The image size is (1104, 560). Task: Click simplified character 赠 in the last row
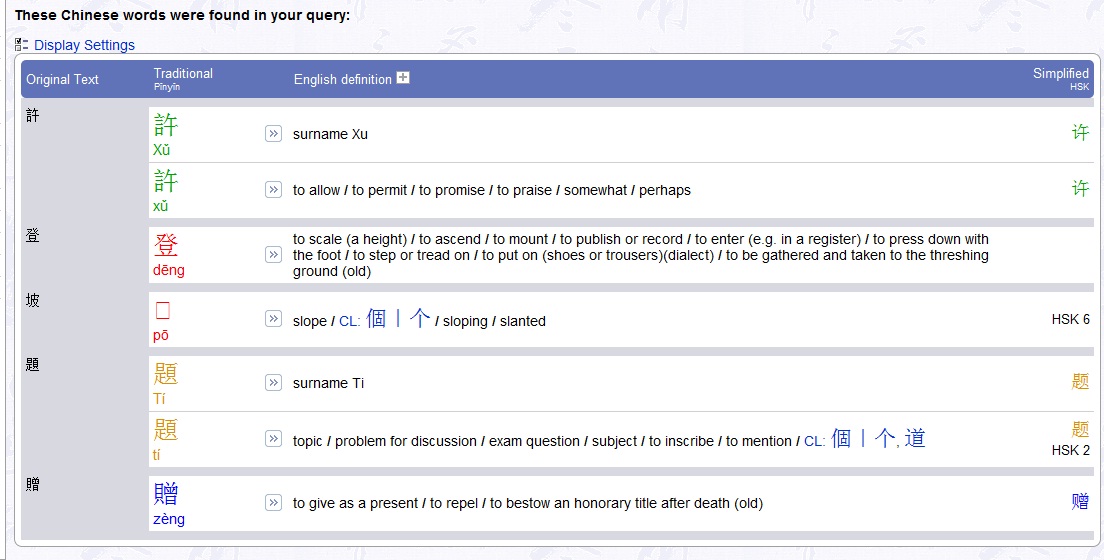(x=1080, y=501)
